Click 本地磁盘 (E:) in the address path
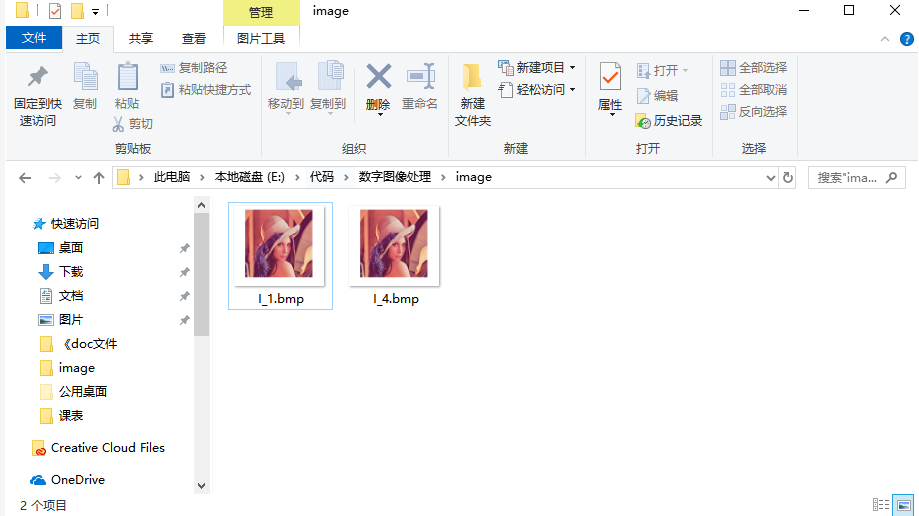919x516 pixels. 250,177
